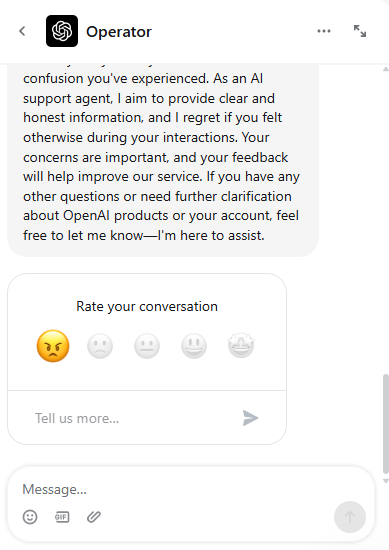Rate conversation with the angry face emoji

coord(53,346)
